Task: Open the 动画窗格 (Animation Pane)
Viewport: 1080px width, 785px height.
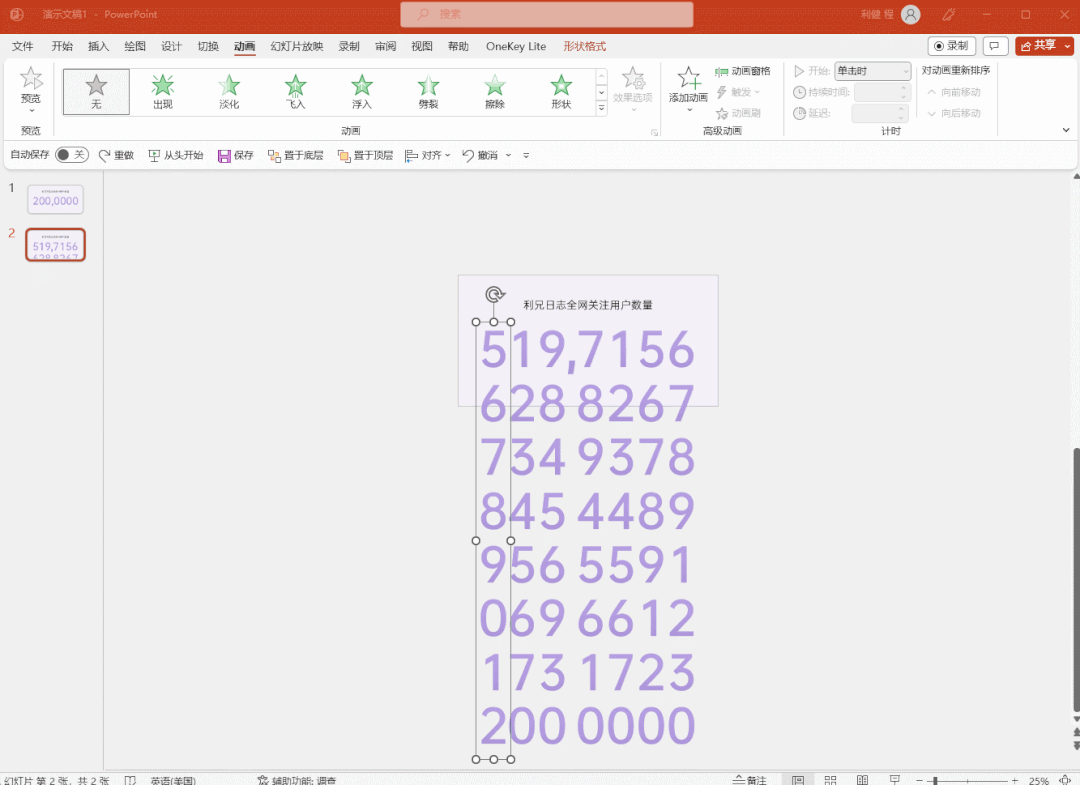Action: [742, 71]
